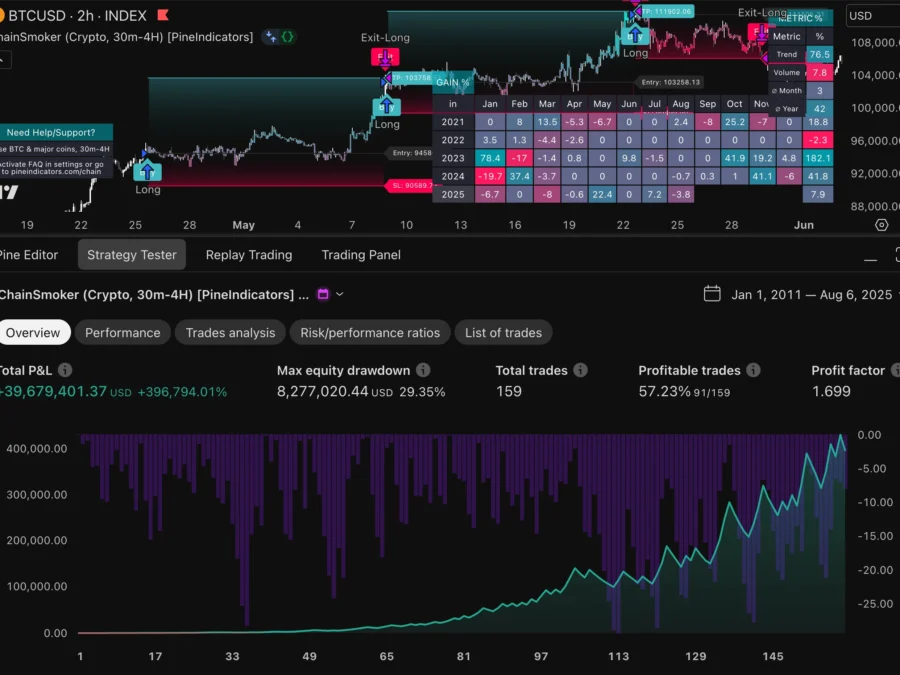This screenshot has width=900, height=675.
Task: Click the ChainSmoker indicator legend name
Action: (126, 37)
